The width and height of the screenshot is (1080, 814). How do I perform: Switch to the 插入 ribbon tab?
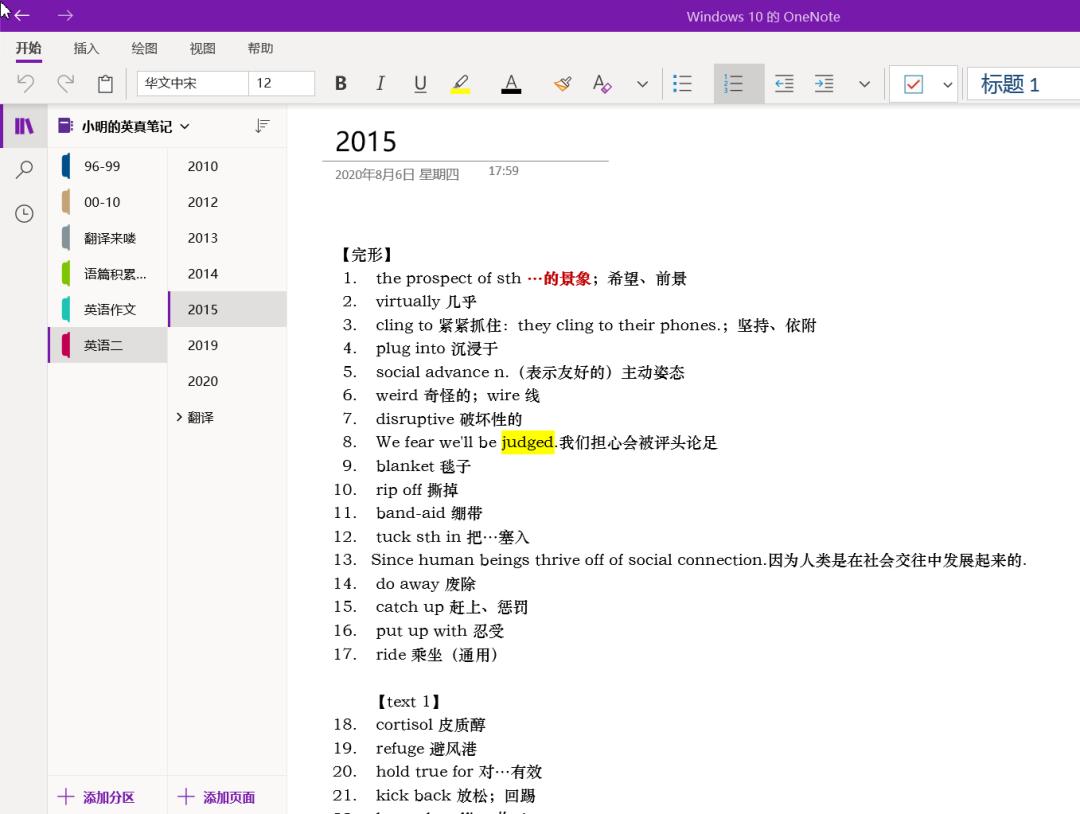[86, 48]
